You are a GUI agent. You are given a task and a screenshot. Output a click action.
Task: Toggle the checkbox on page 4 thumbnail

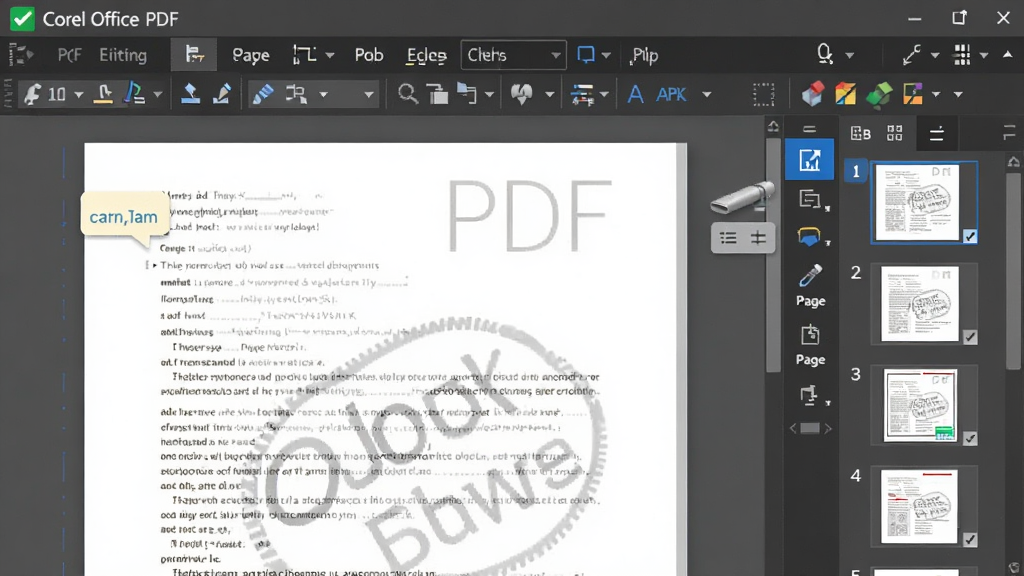tap(970, 539)
